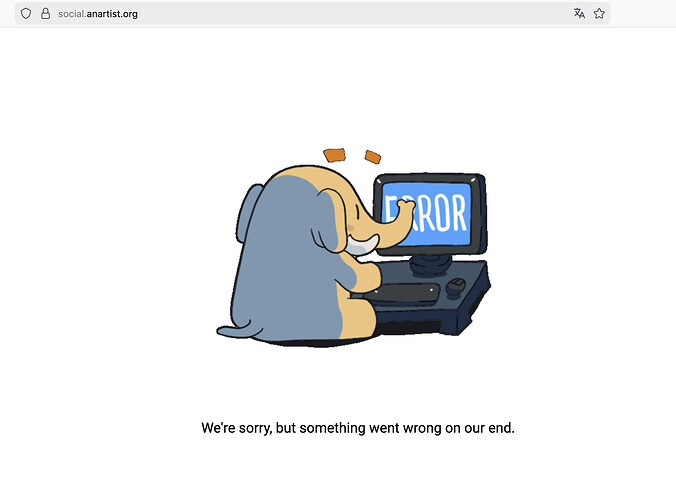Click the monitor stand base
This screenshot has width=676, height=500.
coord(430,264)
